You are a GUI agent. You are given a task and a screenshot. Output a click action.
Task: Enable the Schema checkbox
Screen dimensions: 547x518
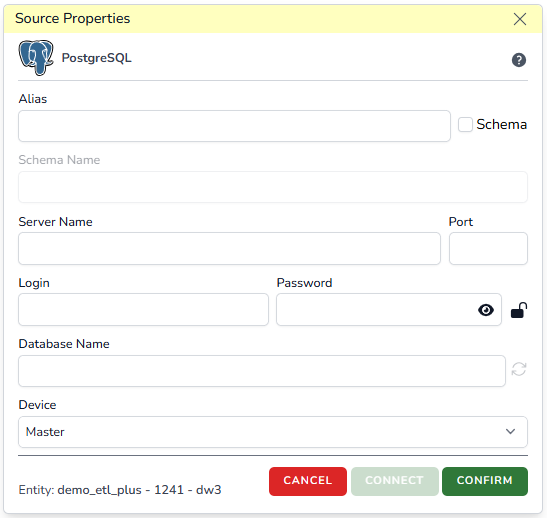465,125
